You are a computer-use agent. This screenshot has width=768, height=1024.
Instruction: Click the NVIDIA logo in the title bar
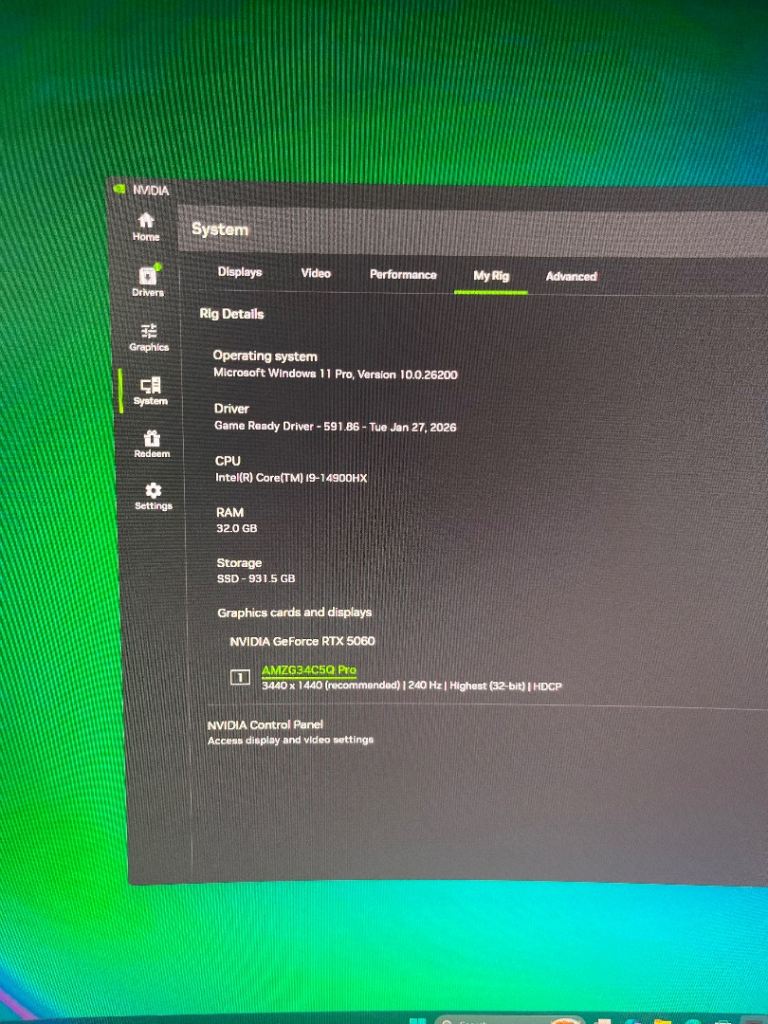[x=119, y=189]
